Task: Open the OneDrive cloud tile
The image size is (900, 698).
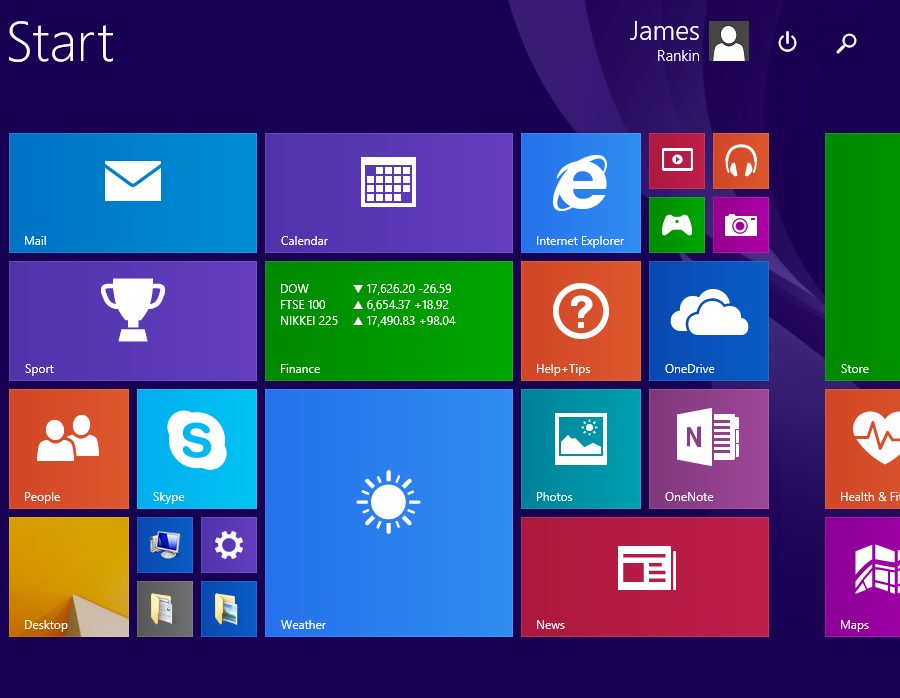Action: click(709, 321)
